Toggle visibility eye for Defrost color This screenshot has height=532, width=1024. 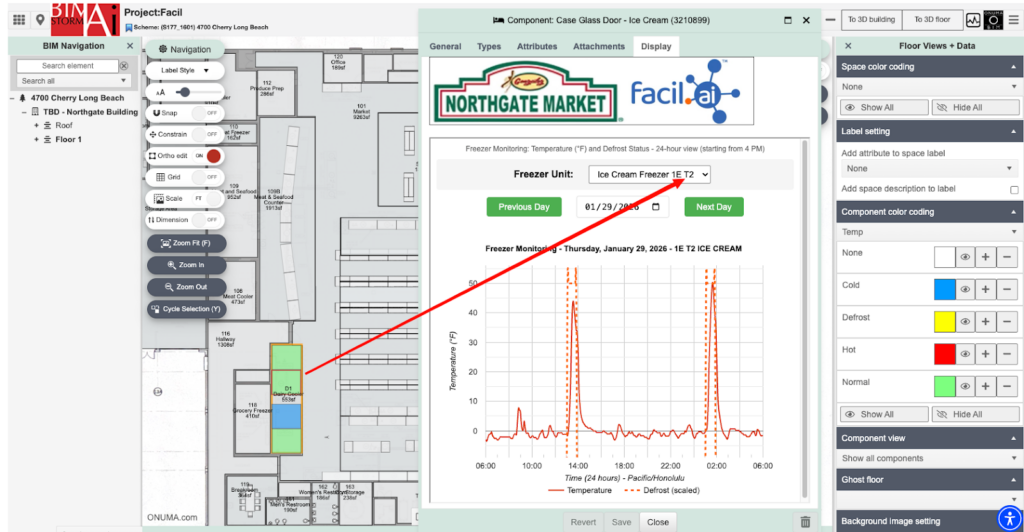tap(965, 322)
